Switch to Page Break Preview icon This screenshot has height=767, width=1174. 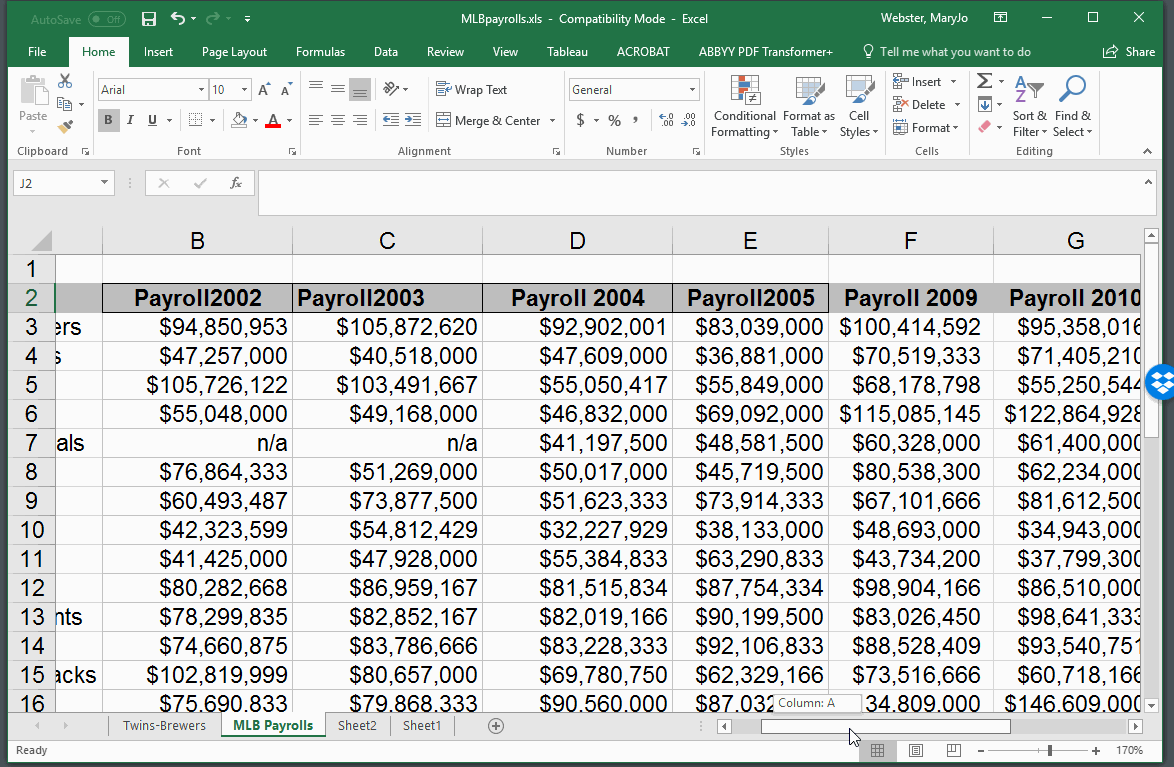953,751
